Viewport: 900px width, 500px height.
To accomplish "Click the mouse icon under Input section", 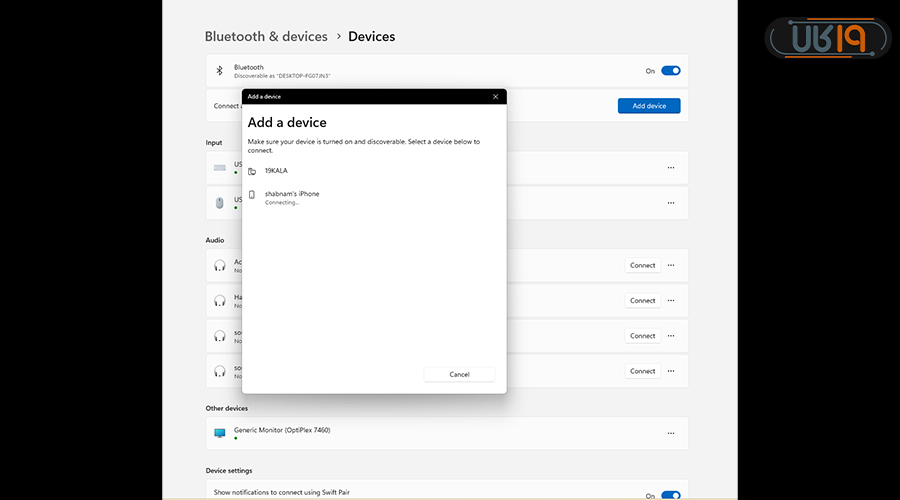I will 220,202.
